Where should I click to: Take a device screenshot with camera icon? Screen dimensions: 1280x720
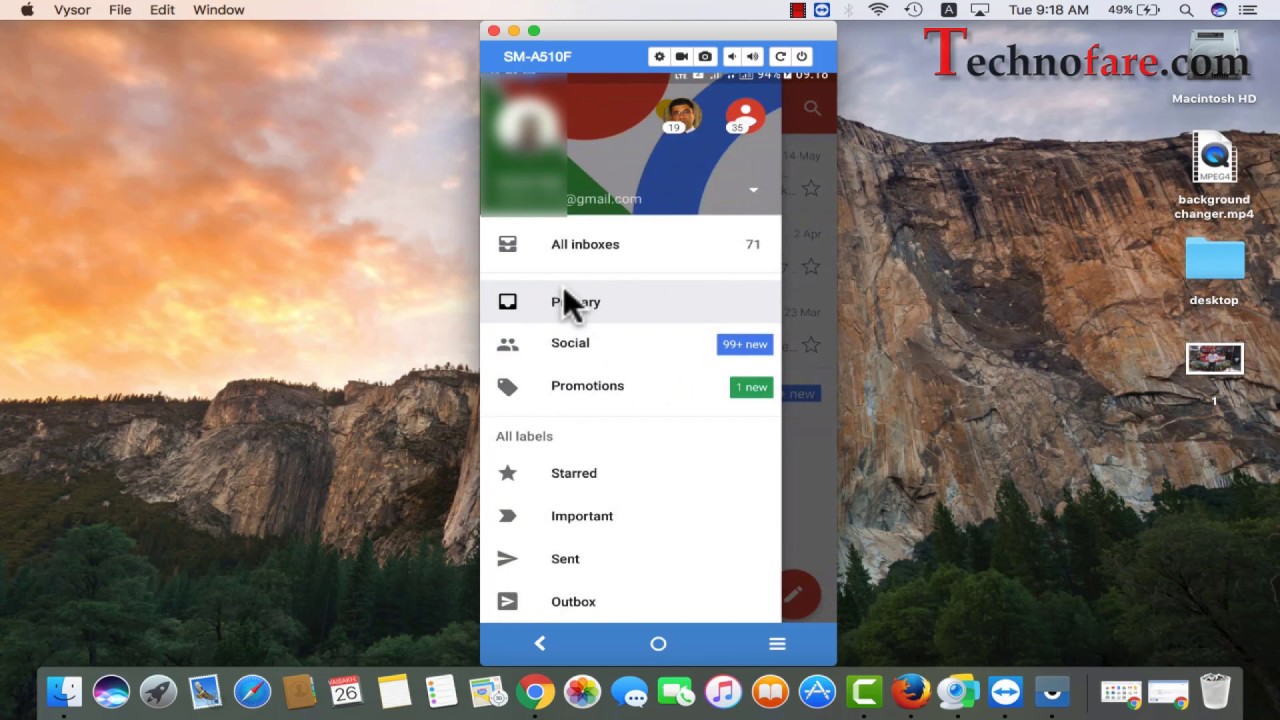705,57
